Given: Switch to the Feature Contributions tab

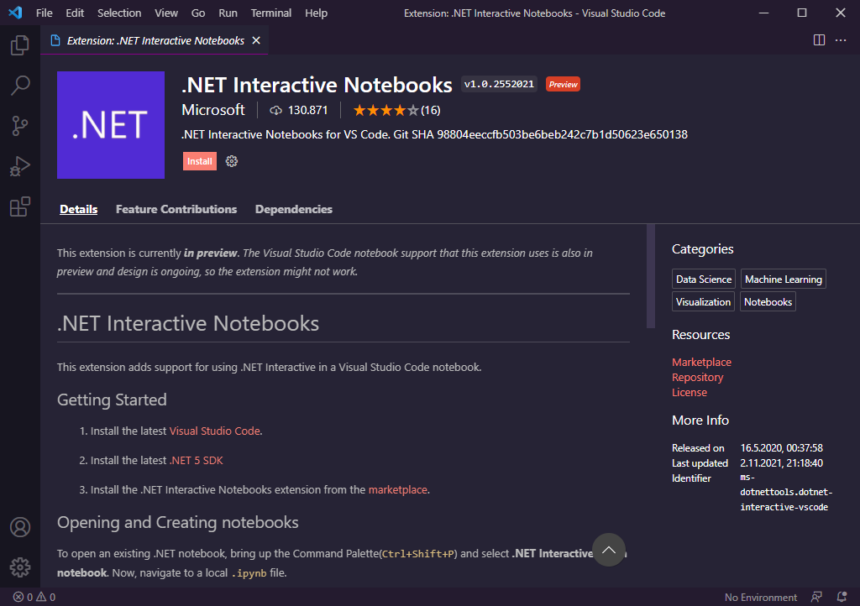Looking at the screenshot, I should pyautogui.click(x=176, y=209).
